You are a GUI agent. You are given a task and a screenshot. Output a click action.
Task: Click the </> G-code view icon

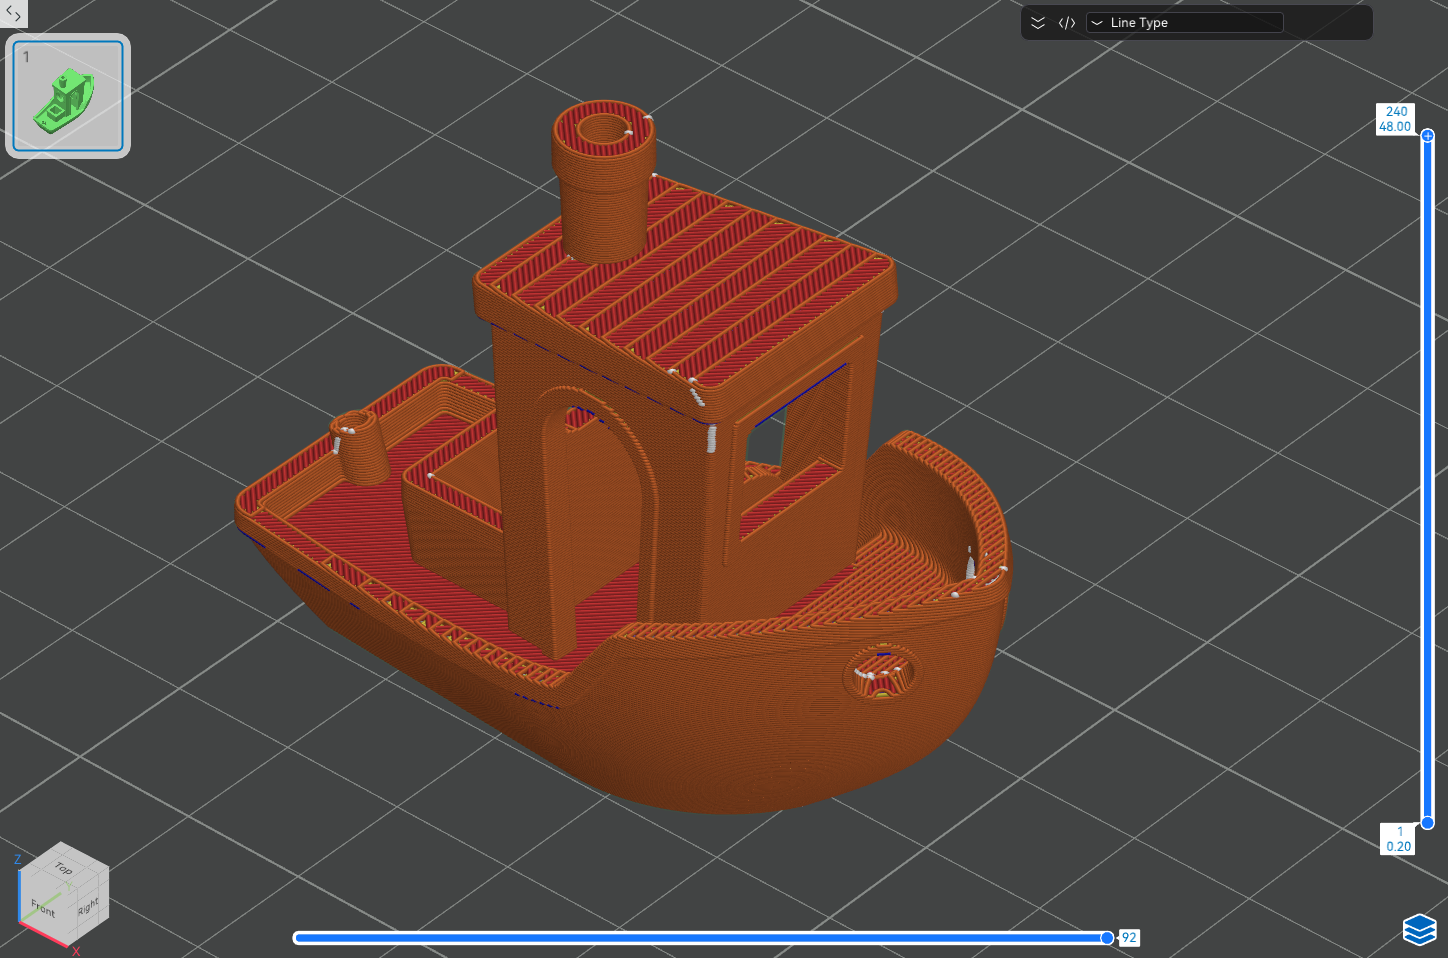click(1067, 23)
